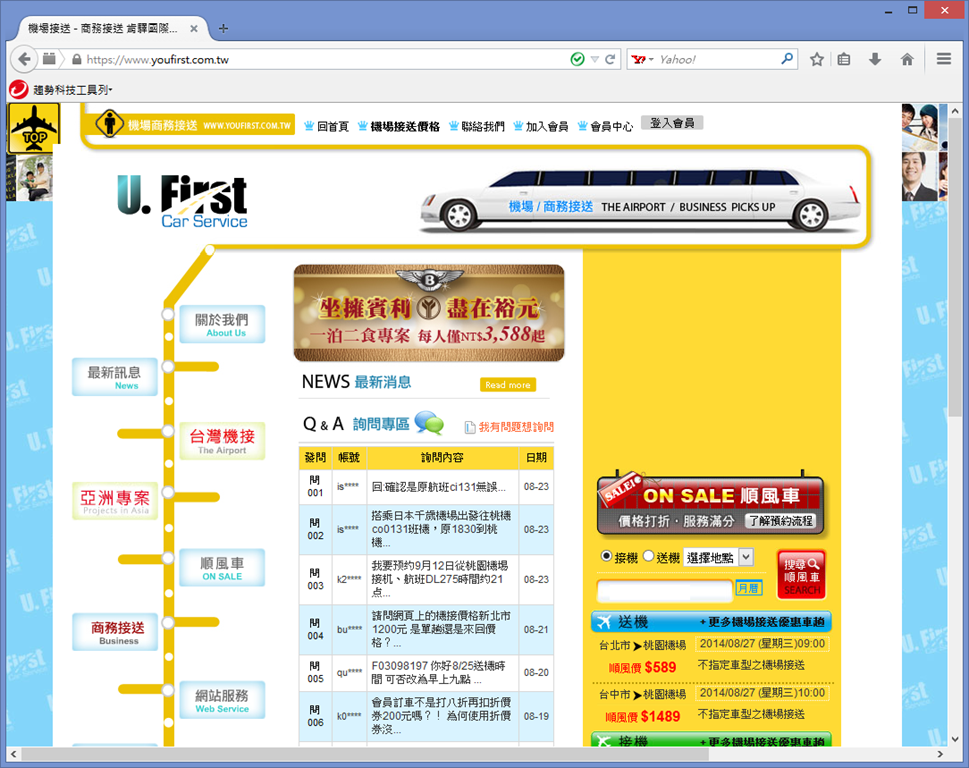Click the Q&A chat bubbles icon
The height and width of the screenshot is (768, 969).
coord(429,423)
